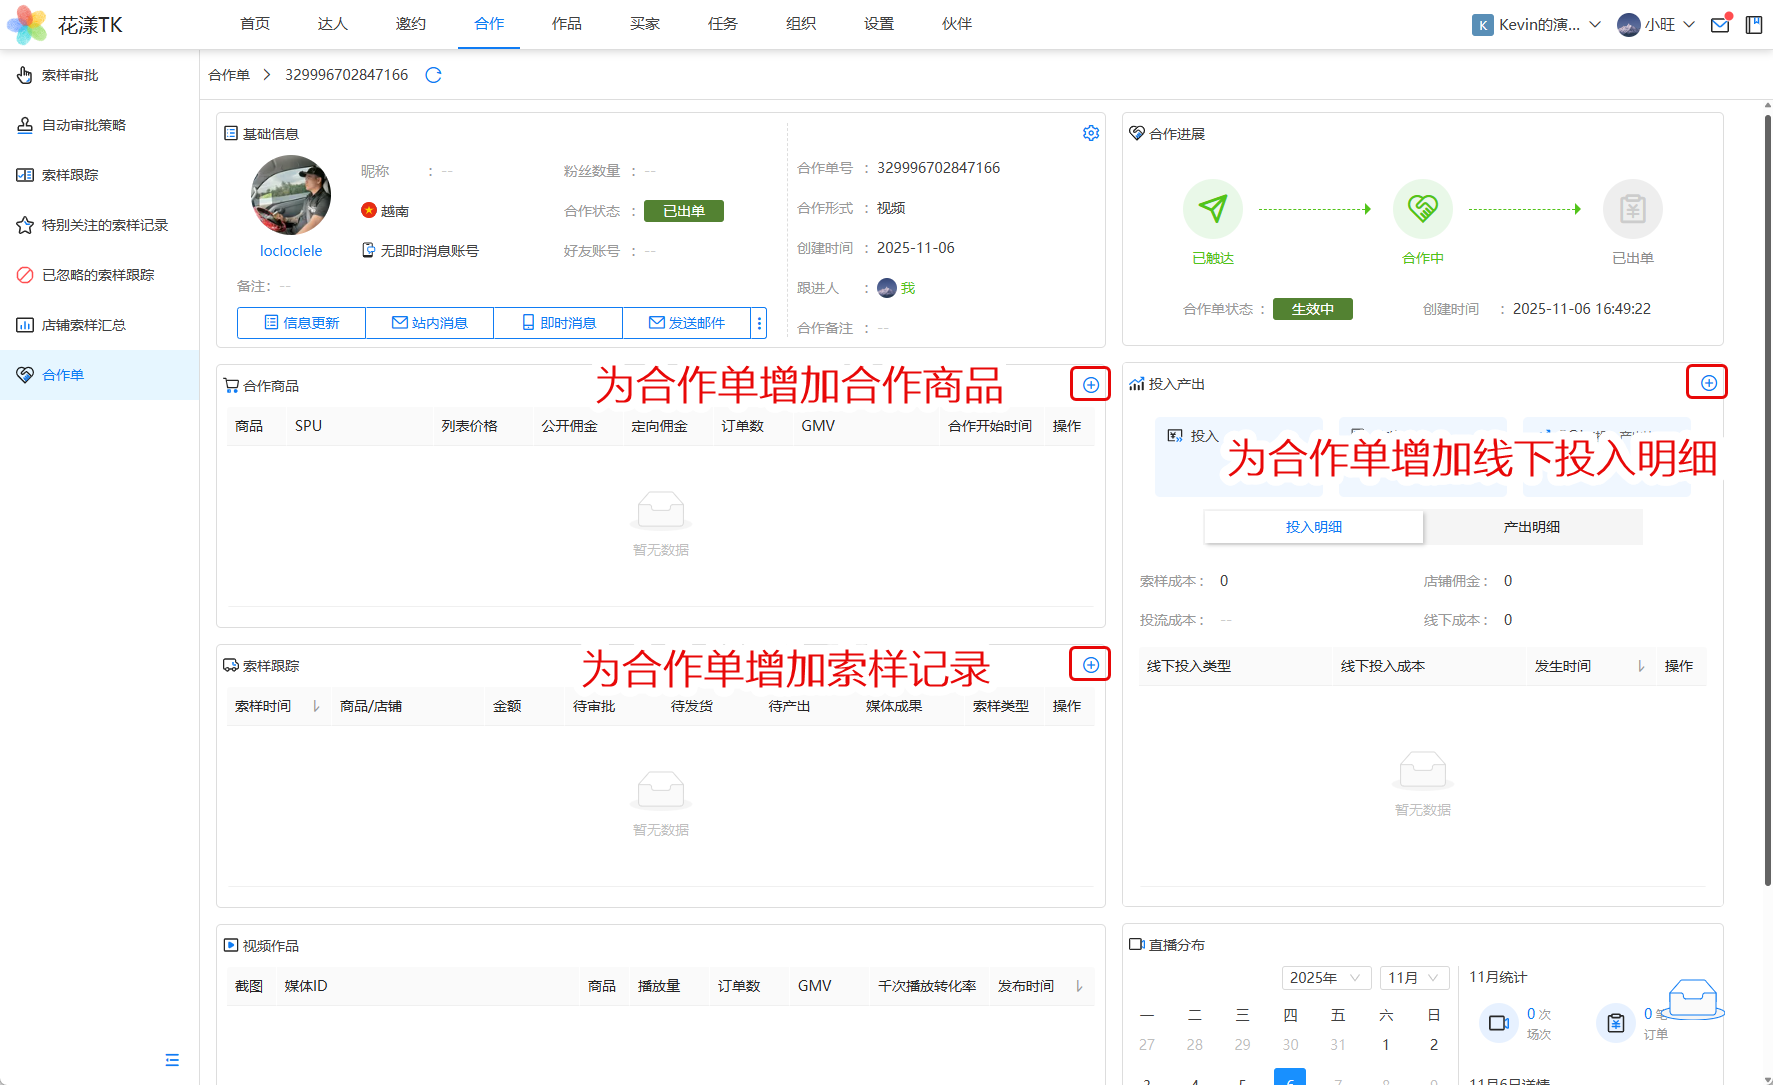Click the 发送邮件 button
1773x1085 pixels.
[x=686, y=323]
